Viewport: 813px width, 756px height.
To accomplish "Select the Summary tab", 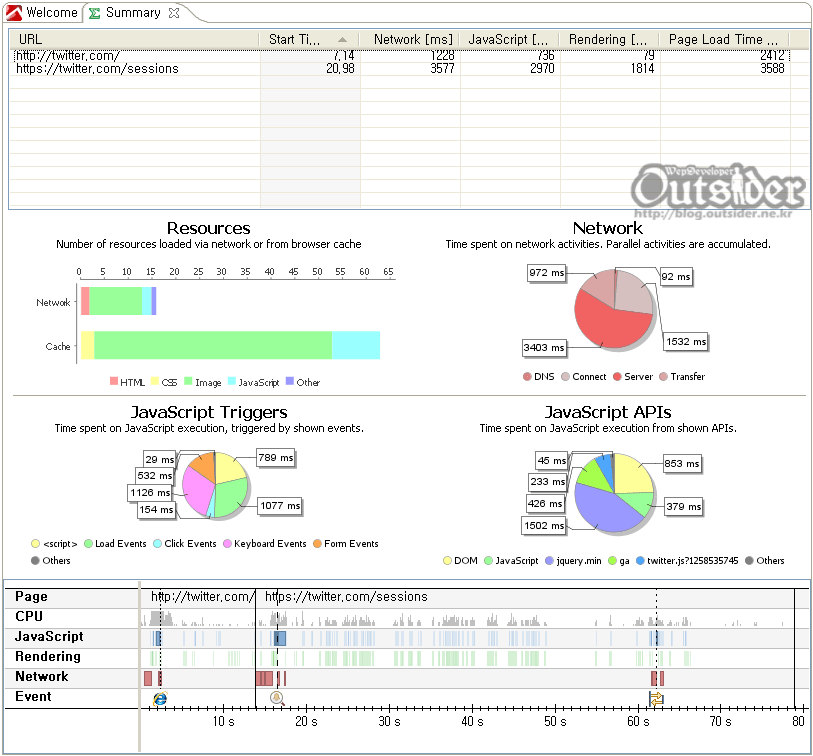I will [133, 12].
